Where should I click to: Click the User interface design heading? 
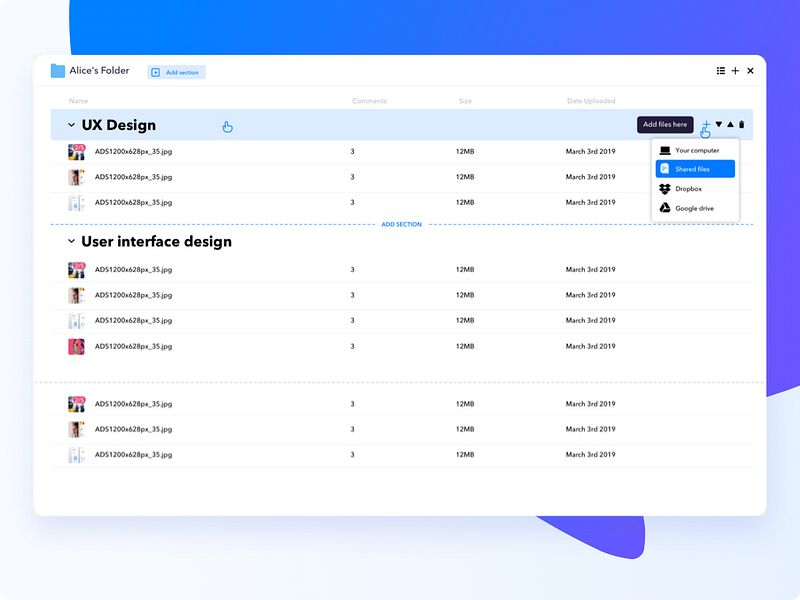pyautogui.click(x=157, y=241)
